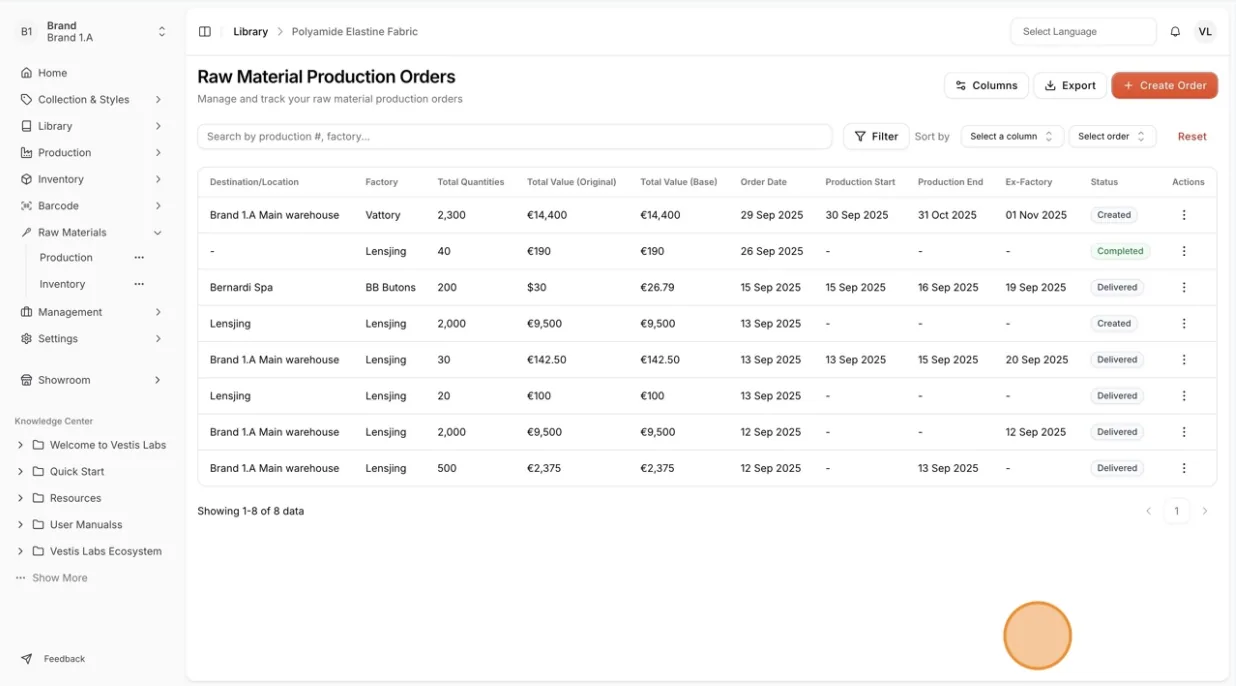
Task: Click the Library book icon
Action: (27, 126)
